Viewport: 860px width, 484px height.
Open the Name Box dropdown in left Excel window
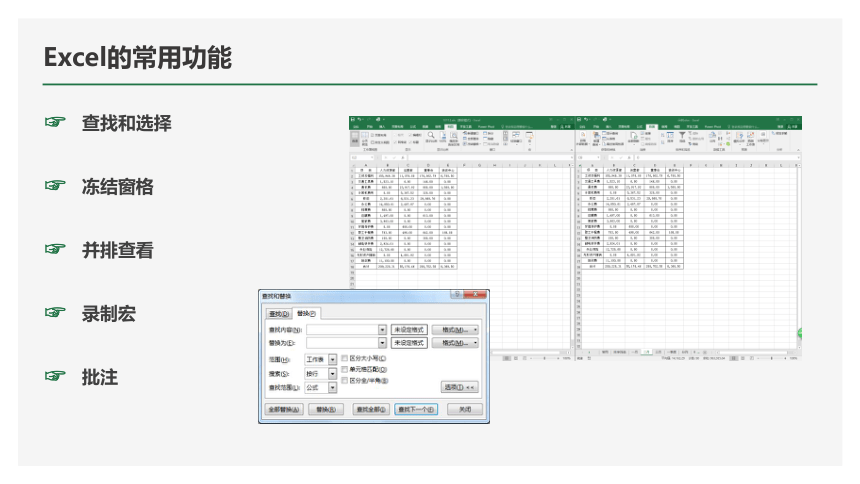tap(372, 157)
